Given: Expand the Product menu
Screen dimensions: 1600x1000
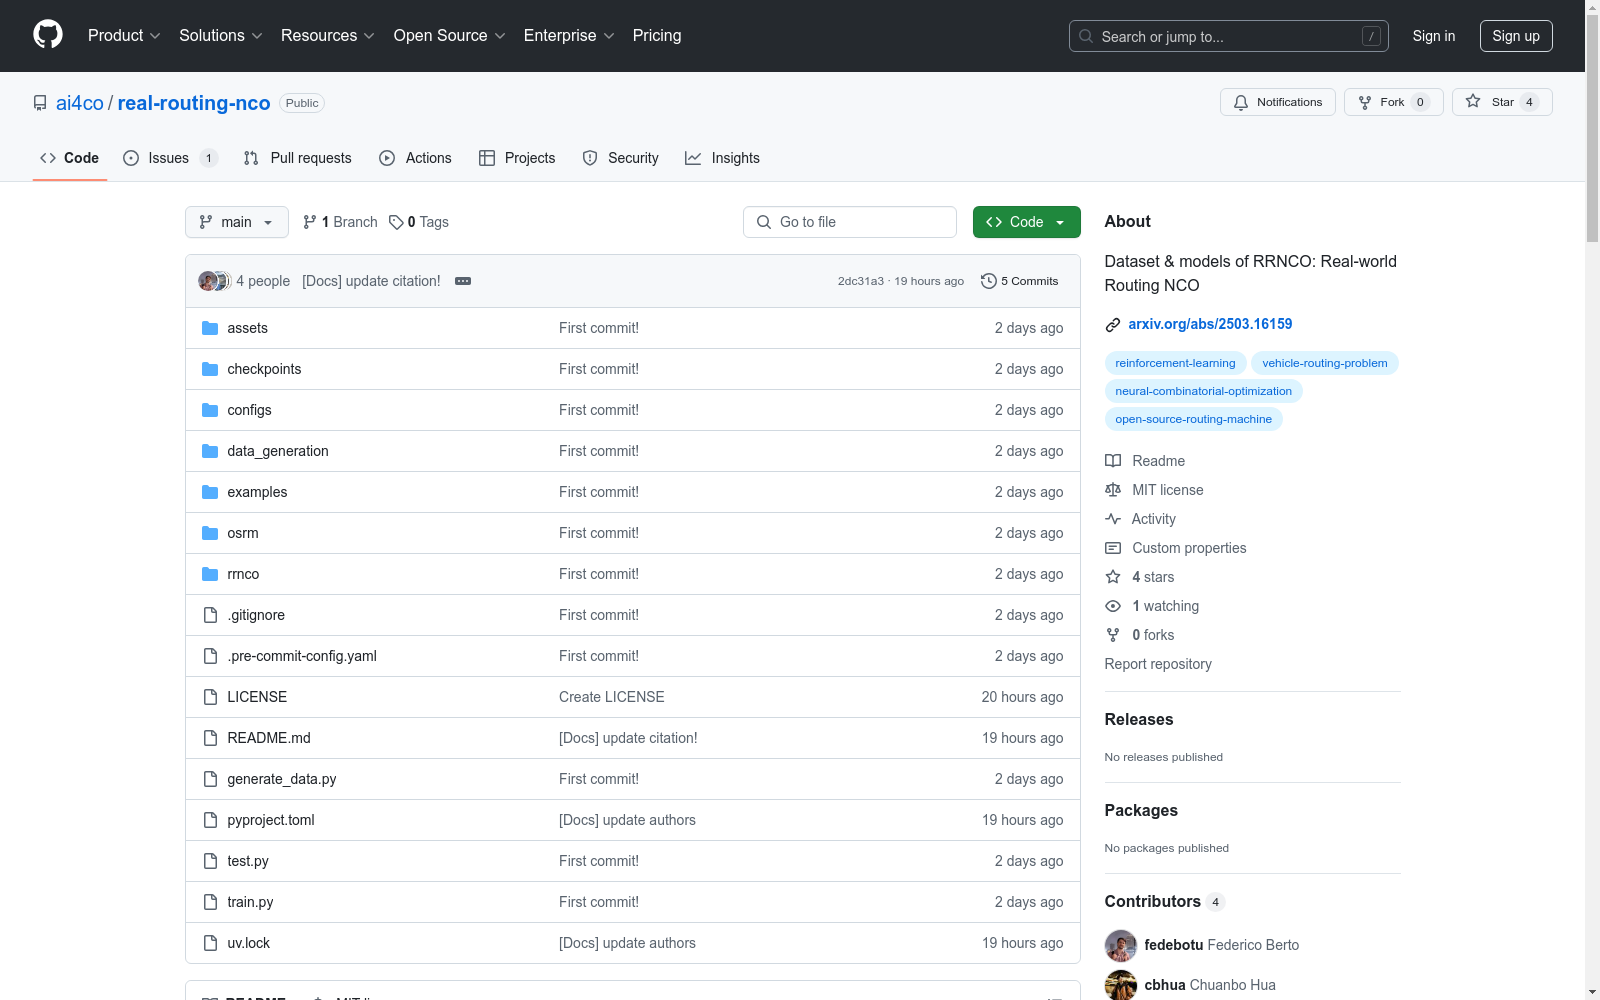Looking at the screenshot, I should [124, 35].
